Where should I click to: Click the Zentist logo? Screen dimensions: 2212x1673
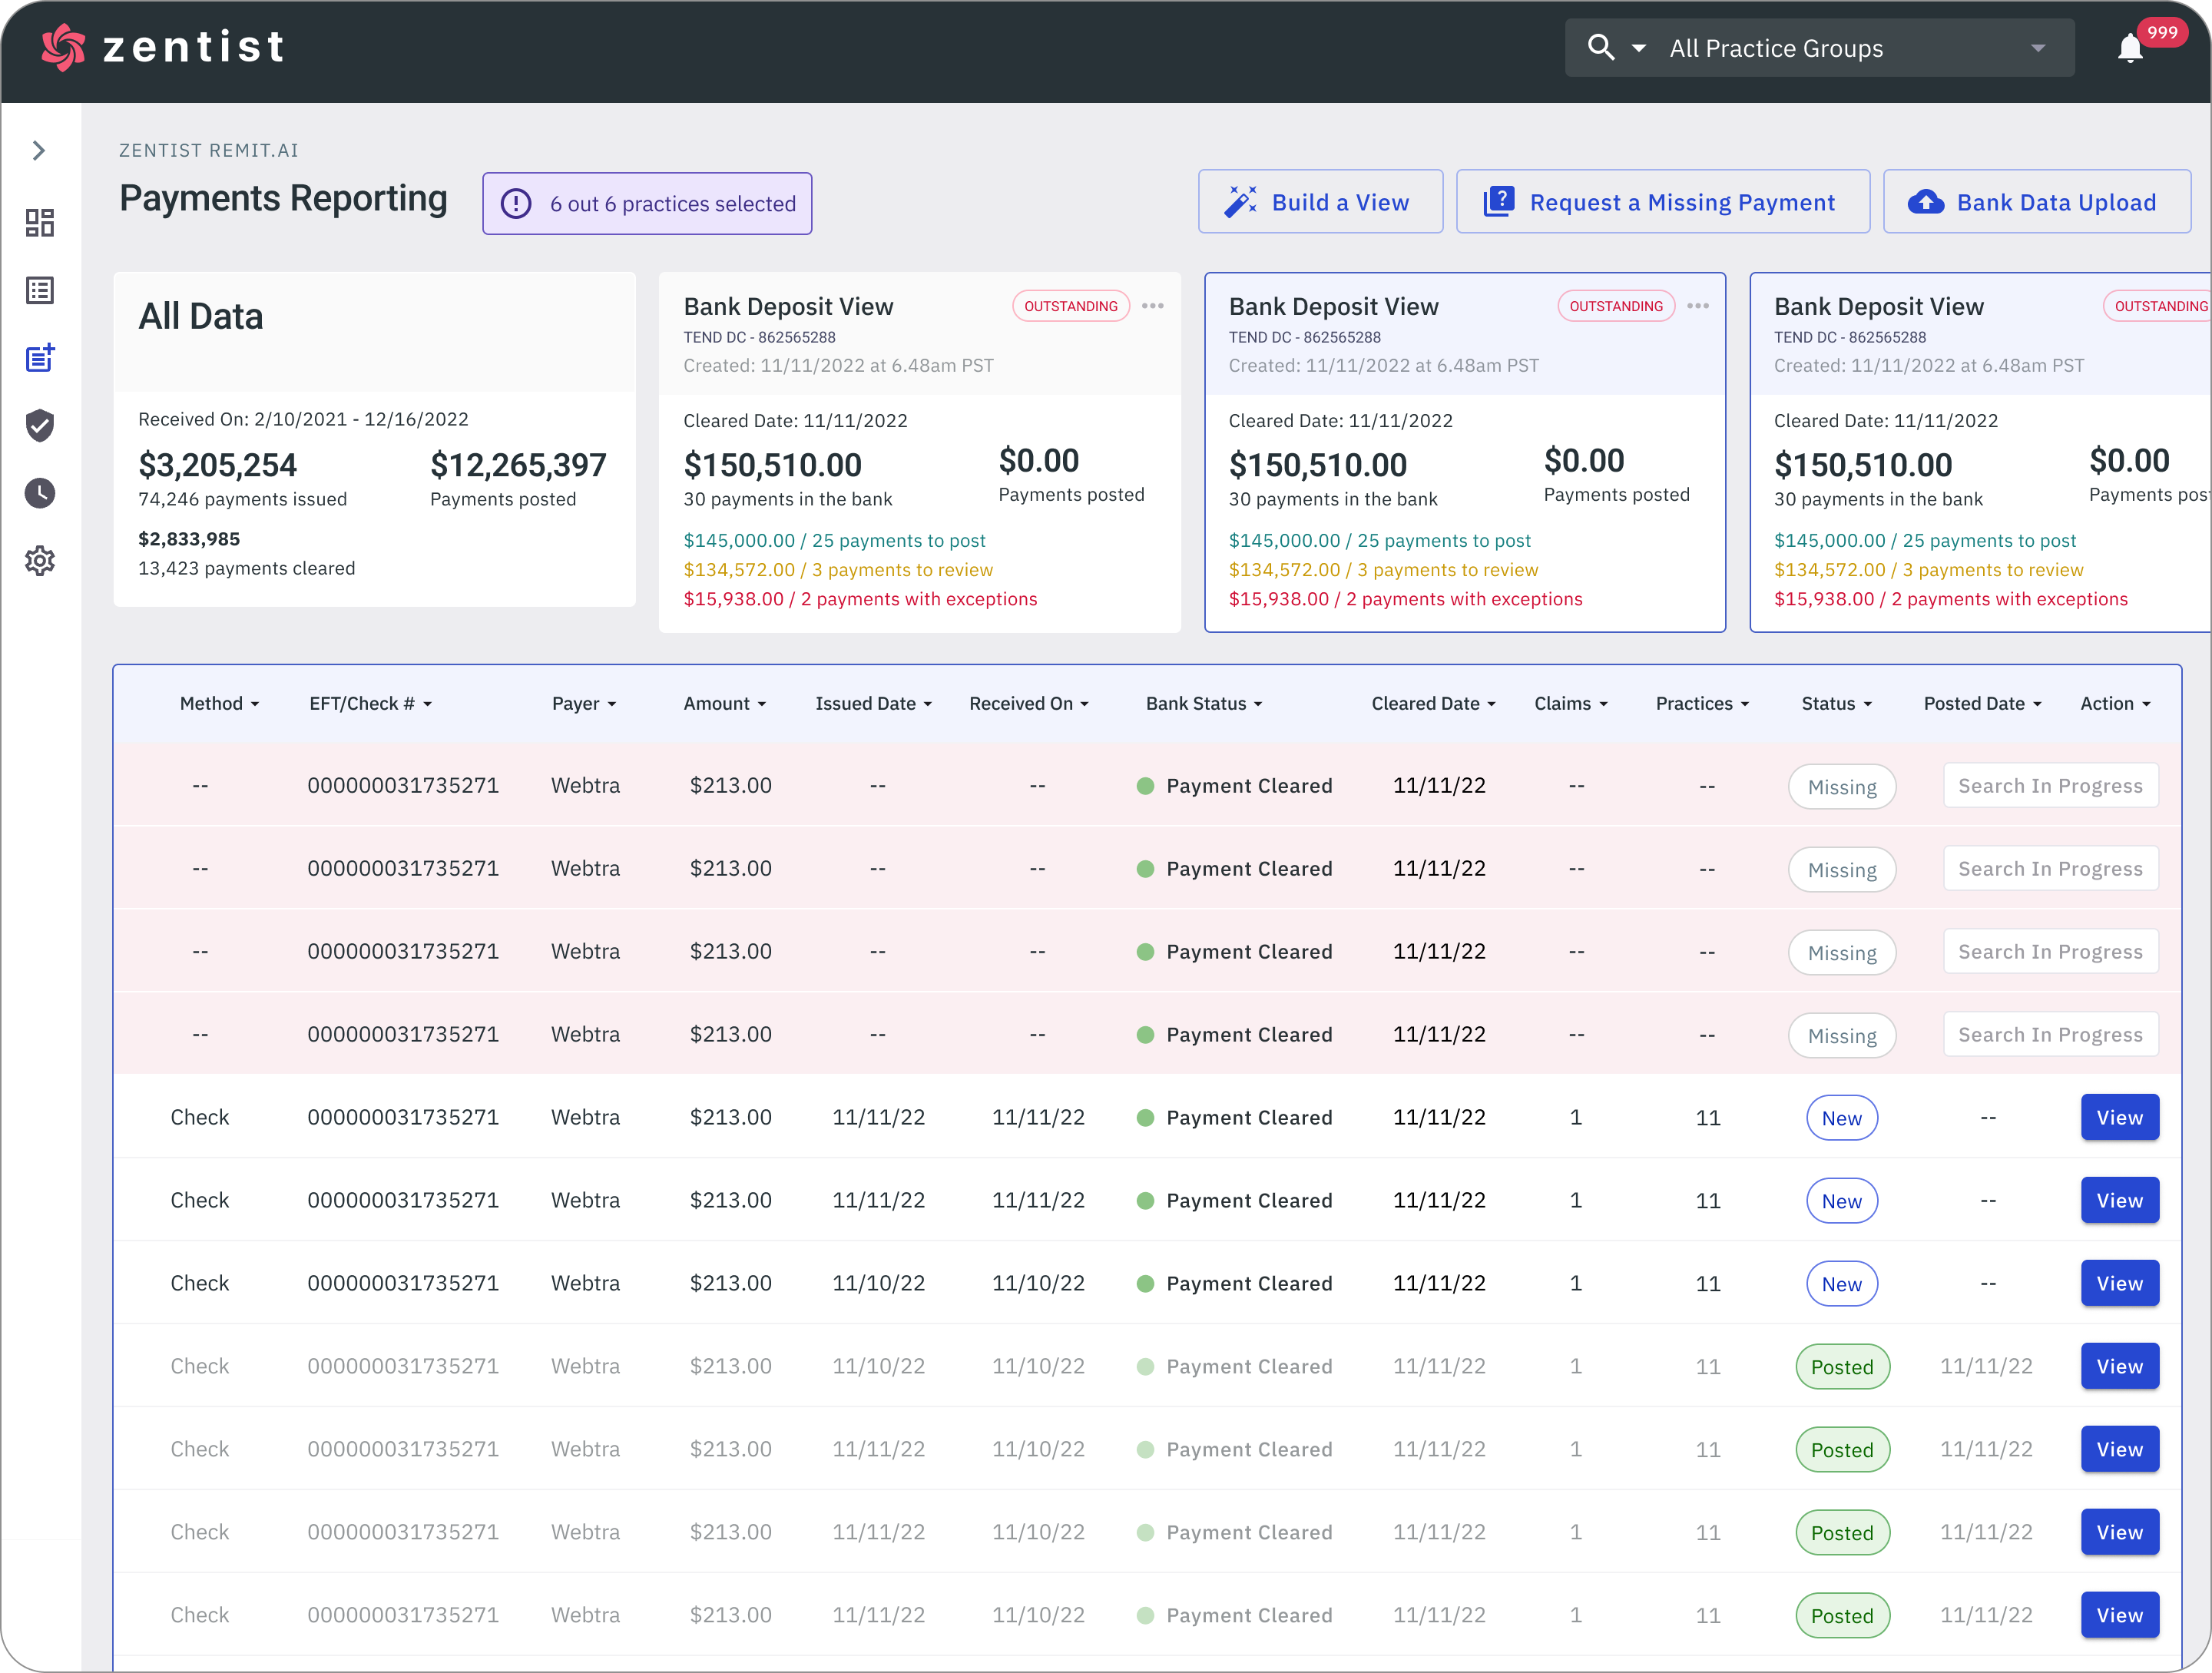(x=163, y=47)
